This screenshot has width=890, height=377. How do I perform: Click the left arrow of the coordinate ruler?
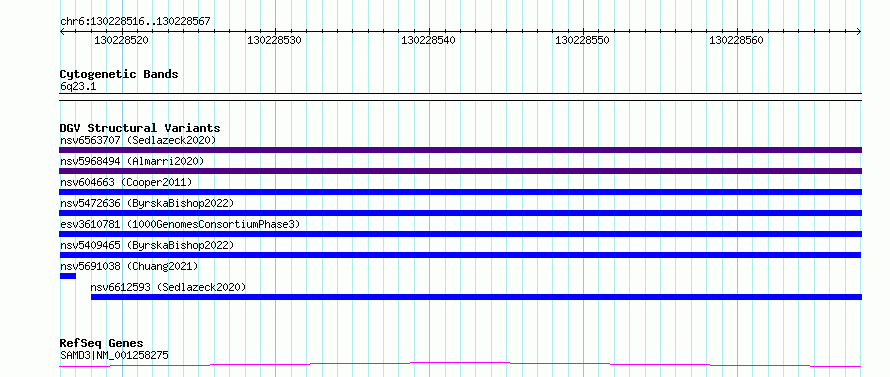62,32
